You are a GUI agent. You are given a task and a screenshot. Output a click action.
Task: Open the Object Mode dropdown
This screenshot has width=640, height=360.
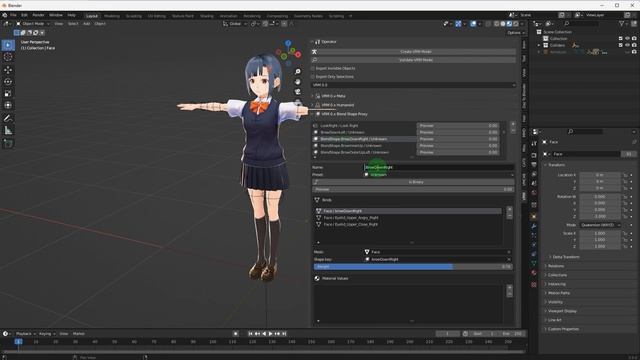[x=33, y=24]
